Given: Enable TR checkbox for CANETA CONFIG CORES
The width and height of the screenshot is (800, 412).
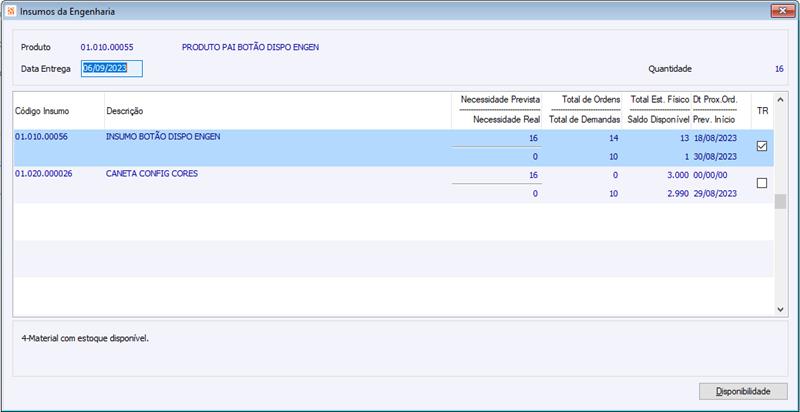Looking at the screenshot, I should [762, 183].
